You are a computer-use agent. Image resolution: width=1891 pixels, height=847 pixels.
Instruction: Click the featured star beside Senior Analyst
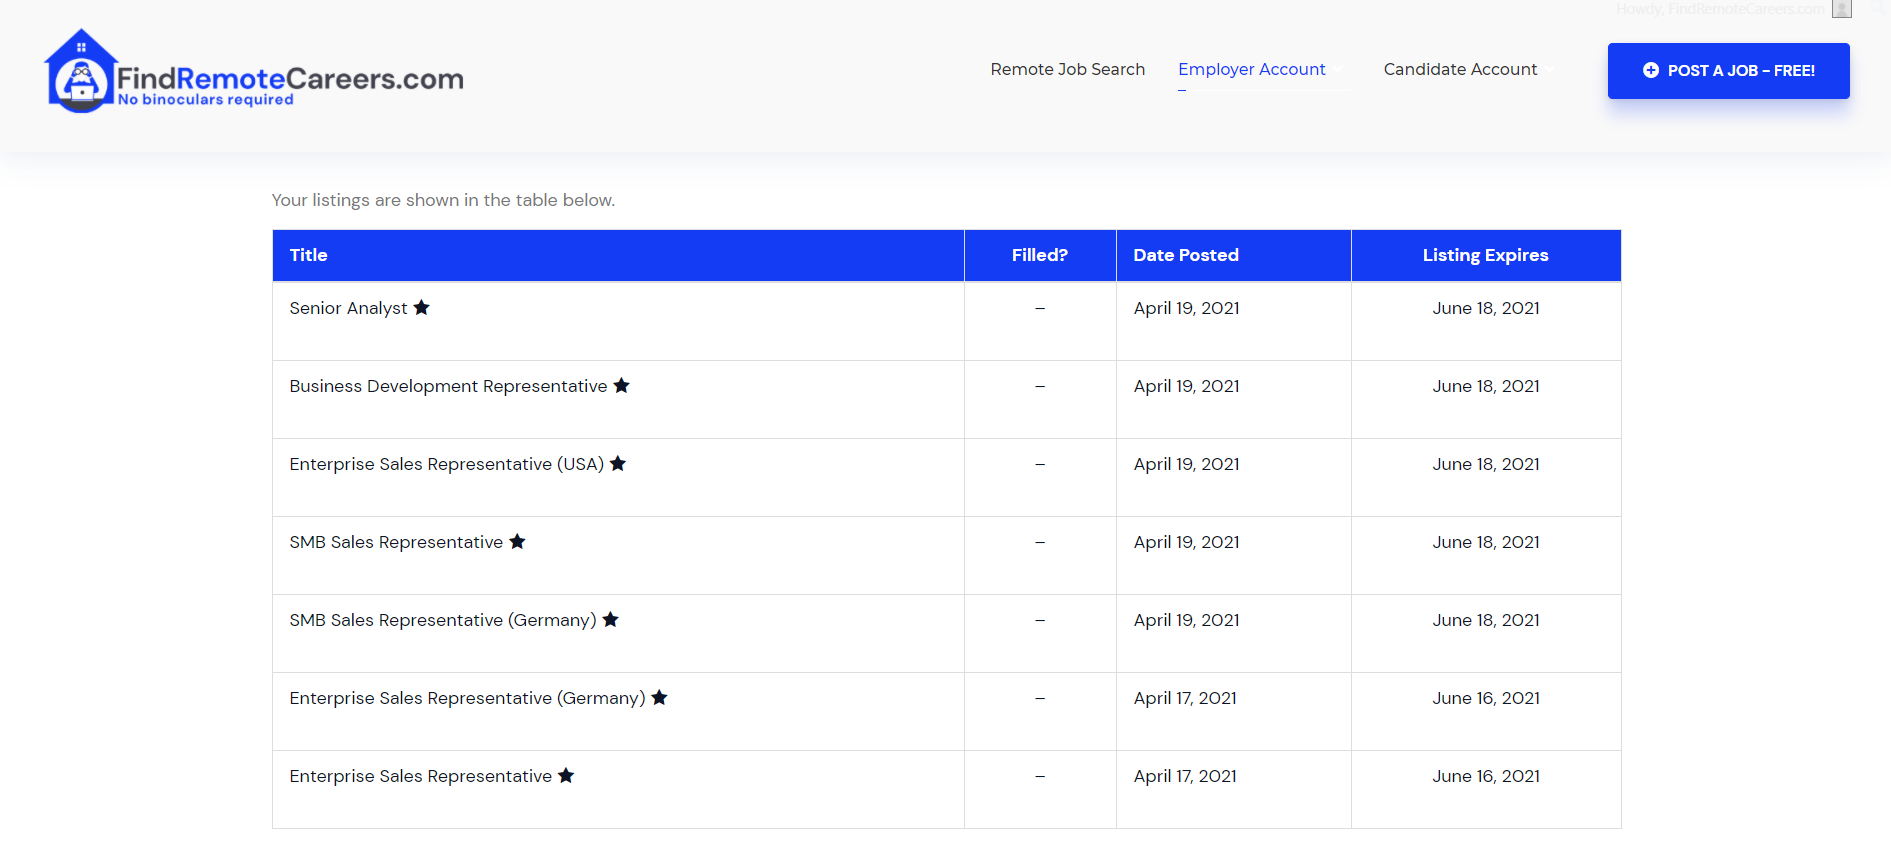pos(422,307)
